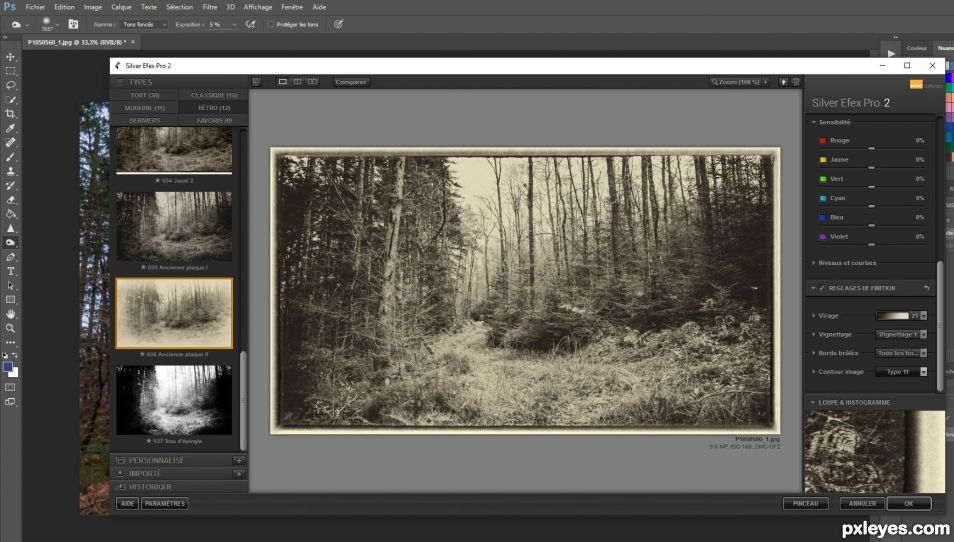Screen dimensions: 954x542
Task: Select the Move tool in Photoshop
Action: pos(10,57)
